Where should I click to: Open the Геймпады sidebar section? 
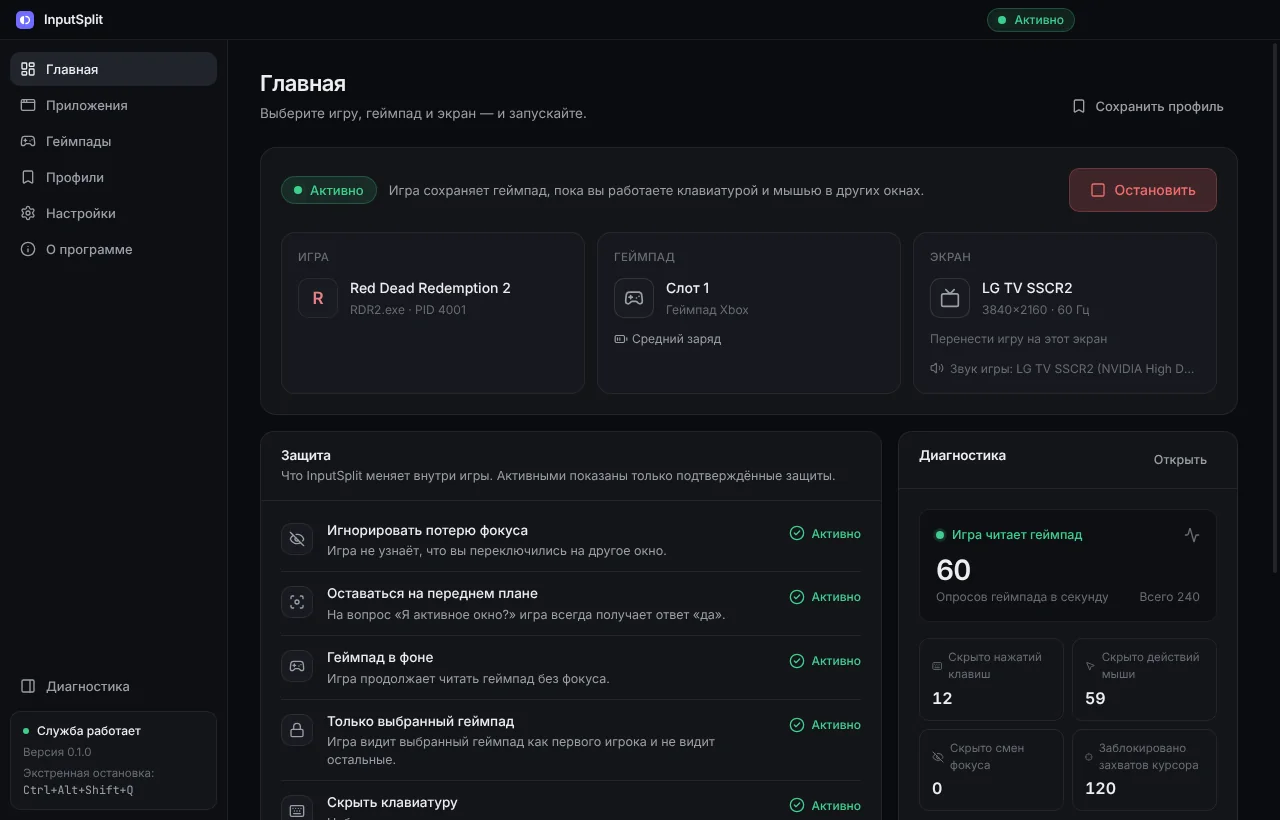click(113, 141)
